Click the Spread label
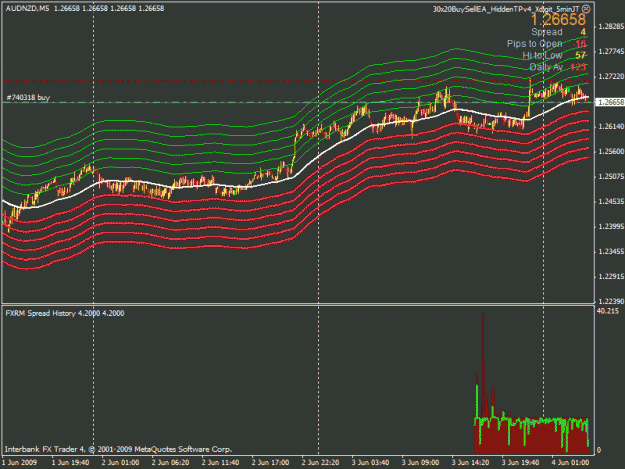 (546, 32)
